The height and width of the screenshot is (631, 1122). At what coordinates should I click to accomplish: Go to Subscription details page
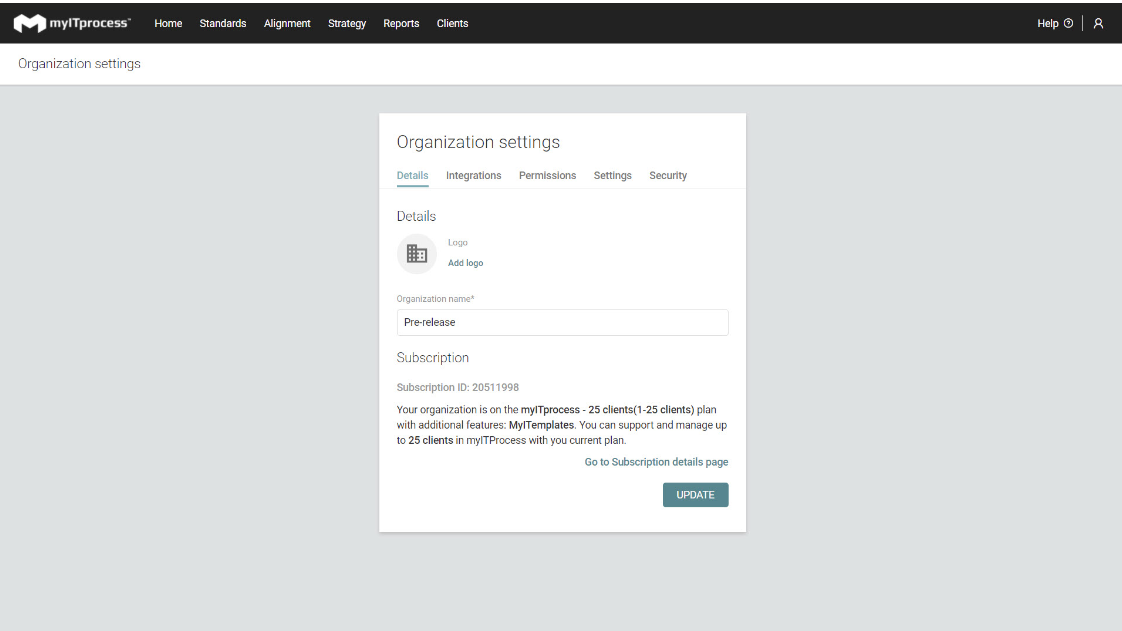656,462
